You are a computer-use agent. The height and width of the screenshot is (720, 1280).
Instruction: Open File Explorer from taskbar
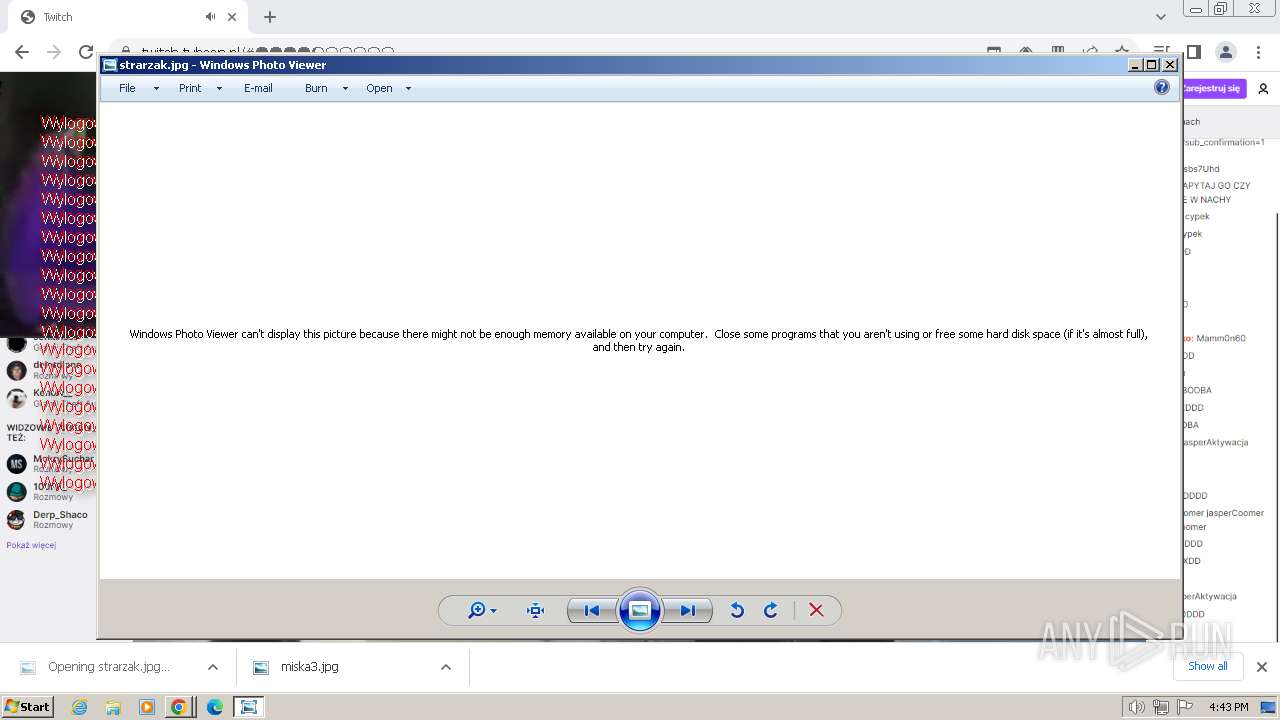(113, 707)
